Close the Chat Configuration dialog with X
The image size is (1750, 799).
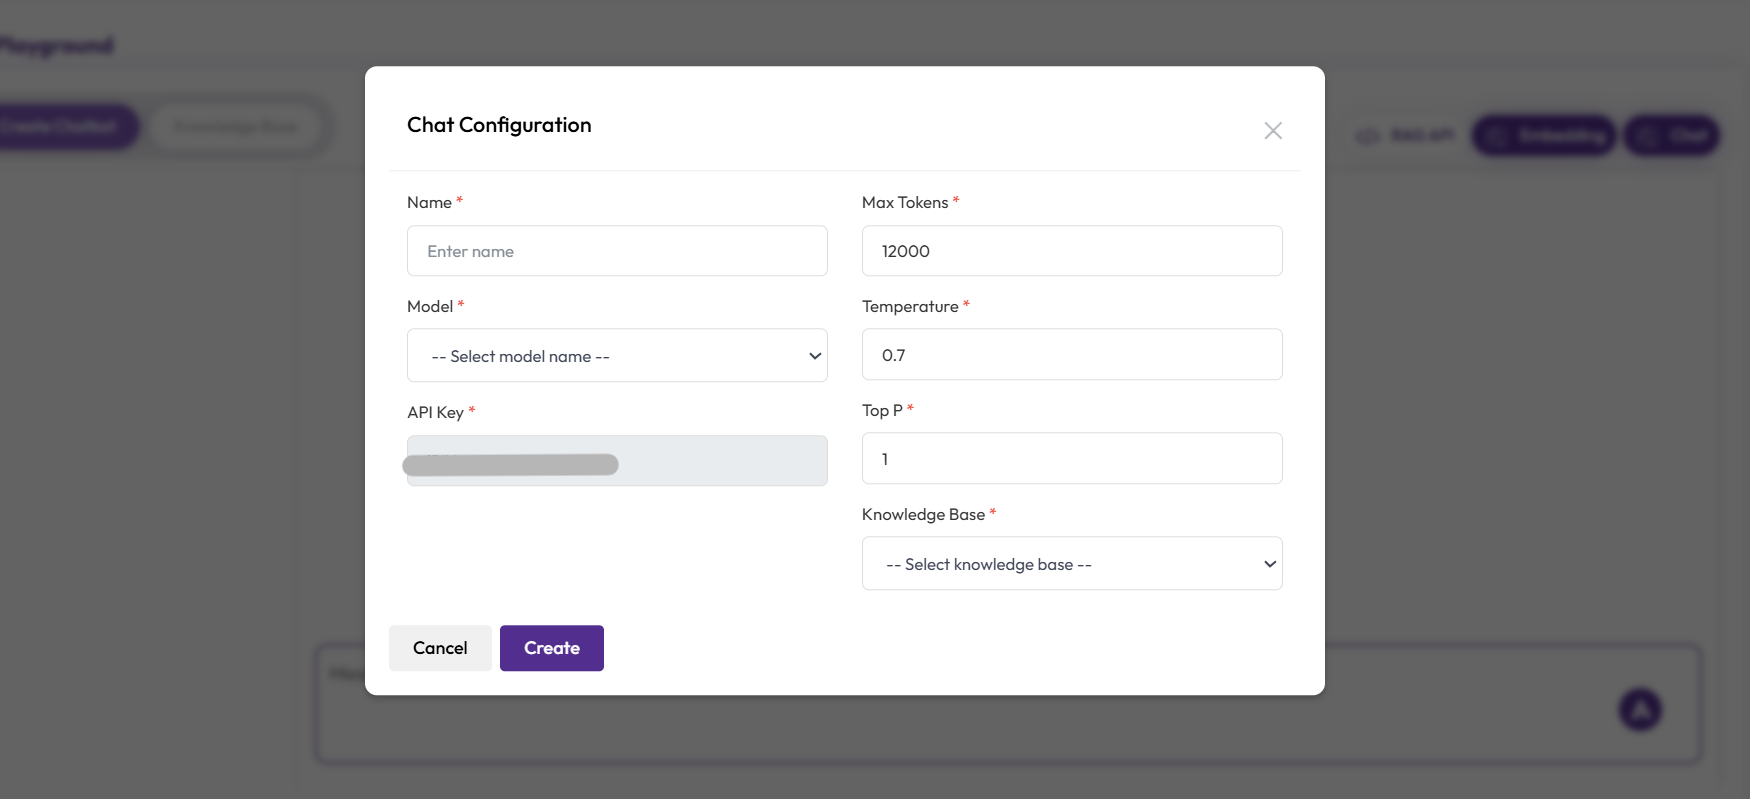[x=1272, y=131]
